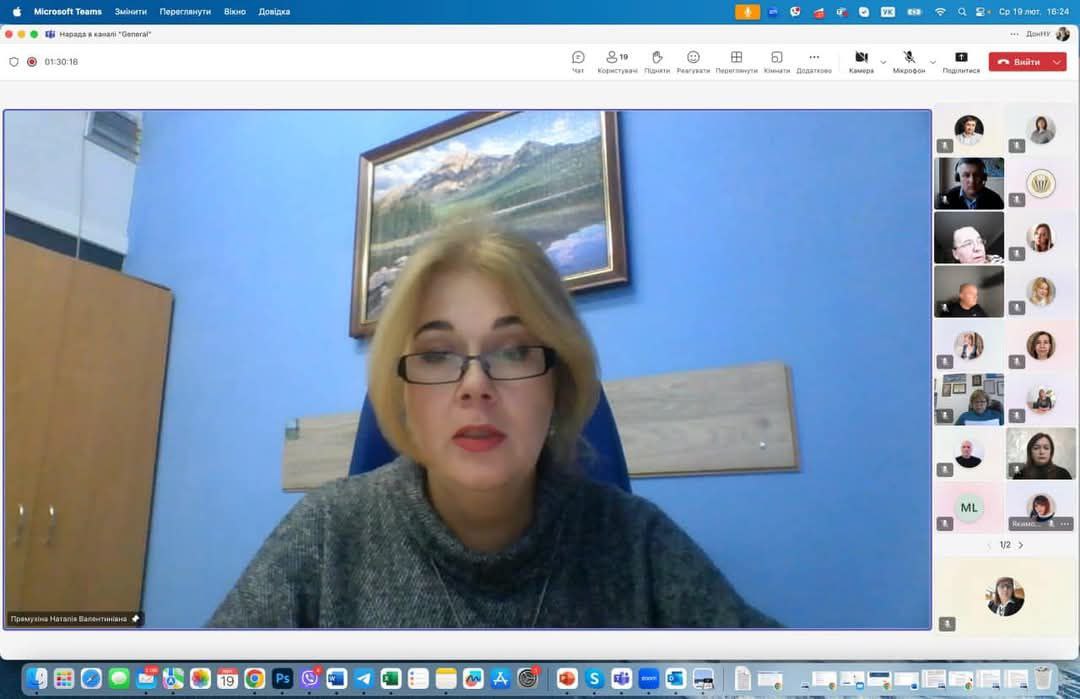Open Launchpad from the Dock
The height and width of the screenshot is (699, 1080).
click(63, 679)
